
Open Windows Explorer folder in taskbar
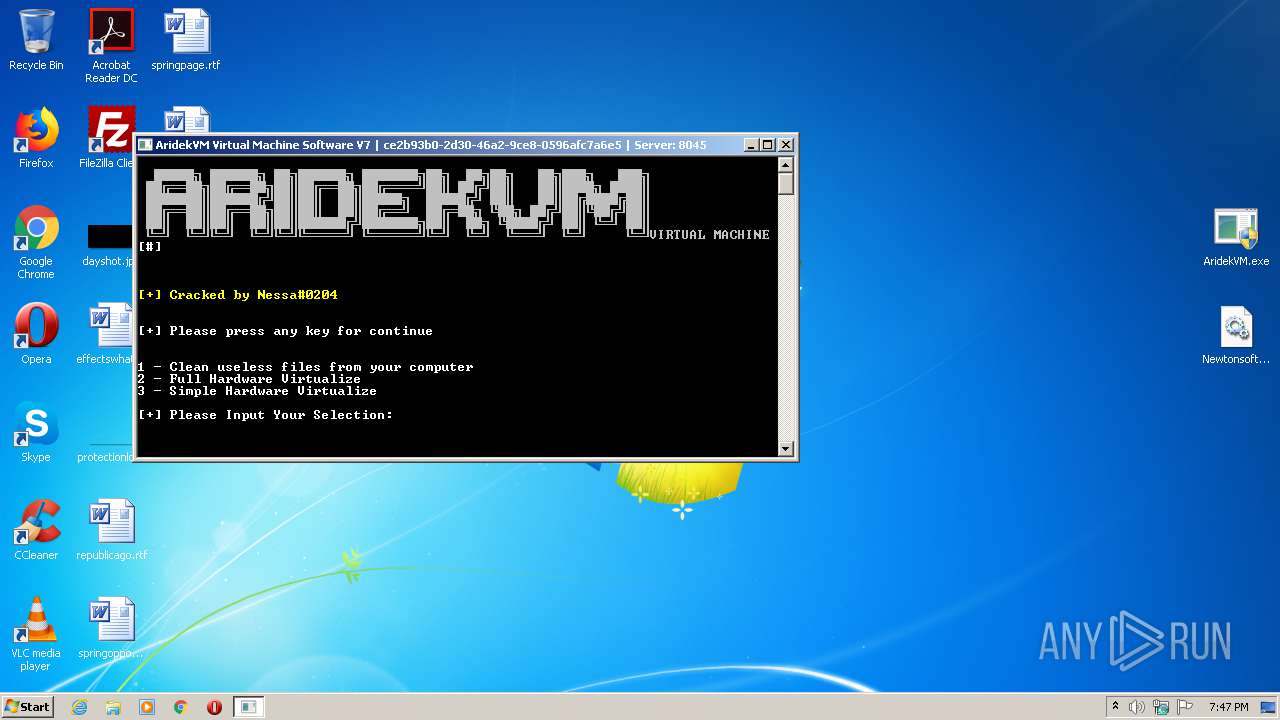point(113,707)
